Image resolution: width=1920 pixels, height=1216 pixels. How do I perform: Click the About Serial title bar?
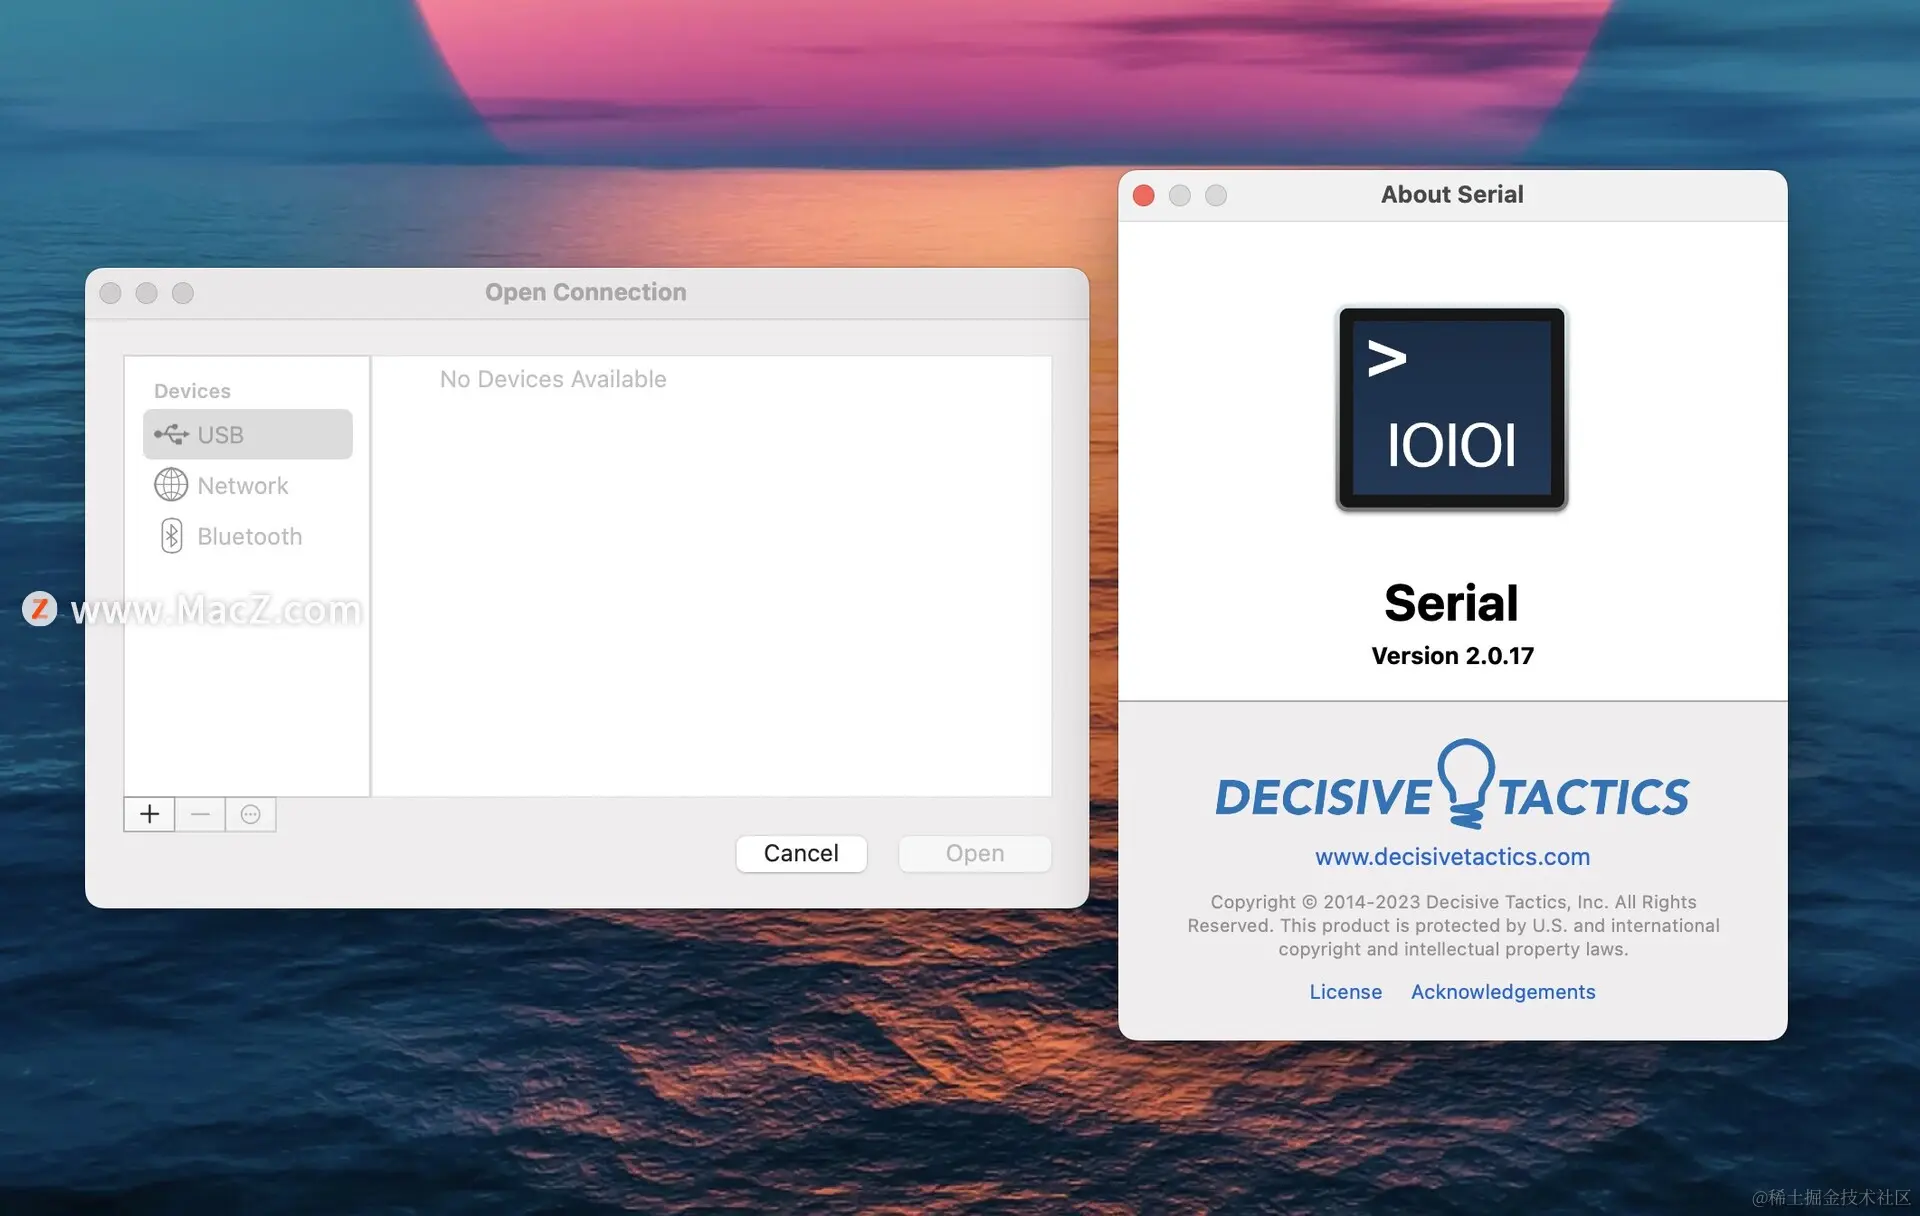[1452, 195]
